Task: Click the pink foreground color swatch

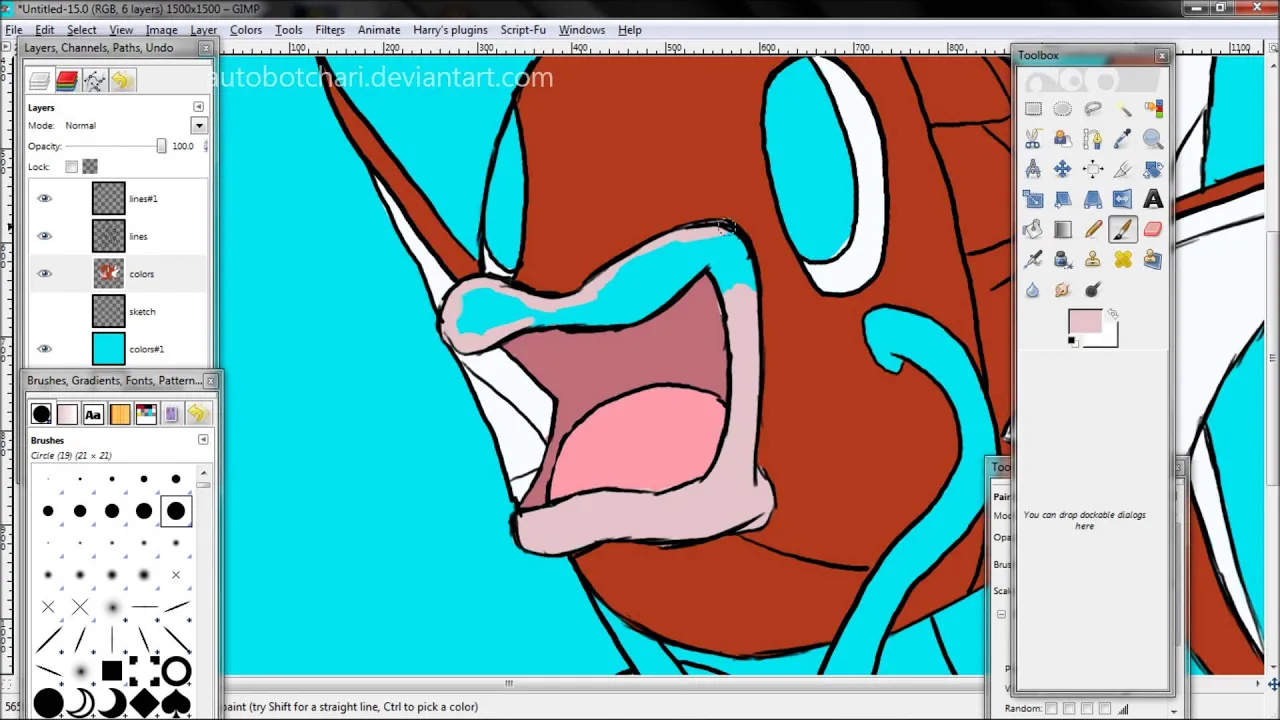Action: tap(1084, 322)
